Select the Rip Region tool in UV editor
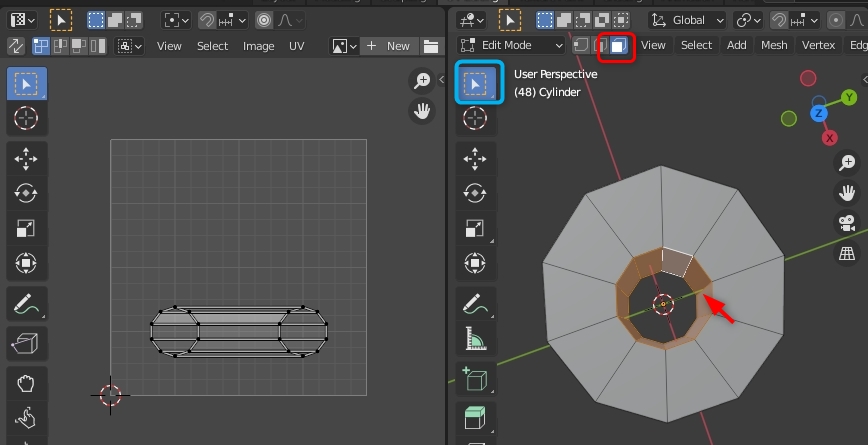Image resolution: width=868 pixels, height=445 pixels. pos(26,344)
